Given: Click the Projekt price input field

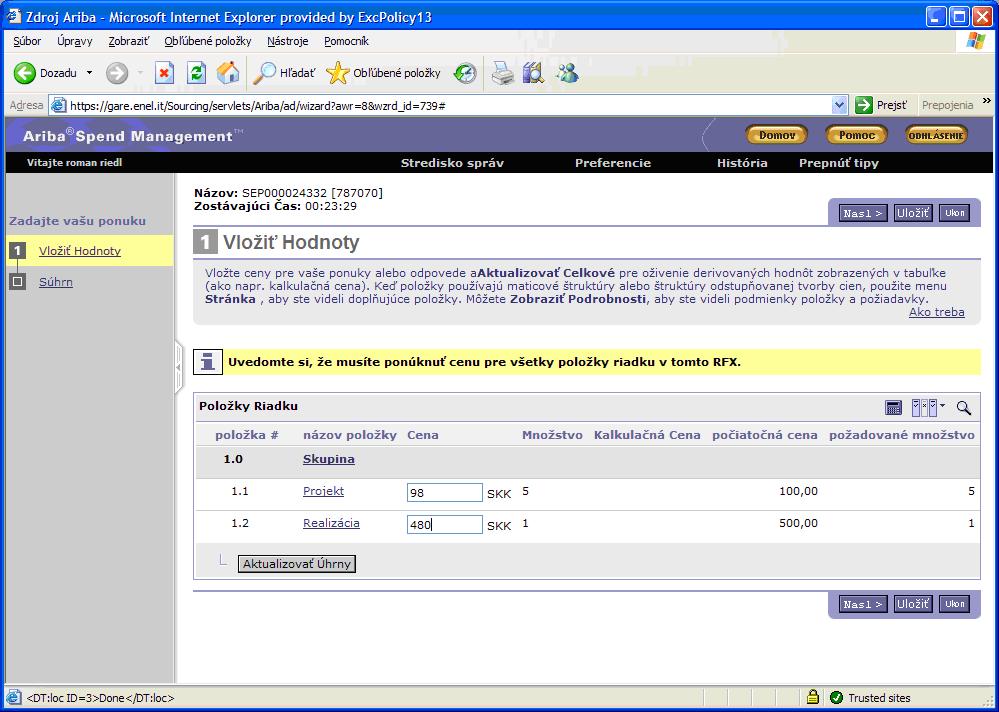Looking at the screenshot, I should click(x=444, y=492).
